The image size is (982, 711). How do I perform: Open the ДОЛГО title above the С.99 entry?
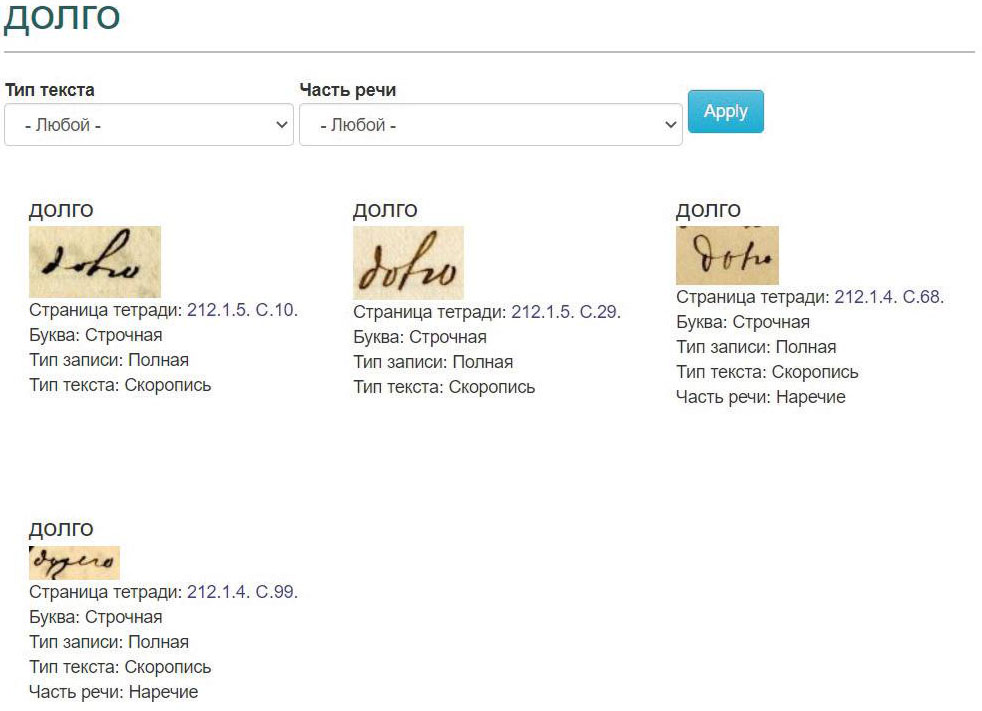tap(61, 529)
